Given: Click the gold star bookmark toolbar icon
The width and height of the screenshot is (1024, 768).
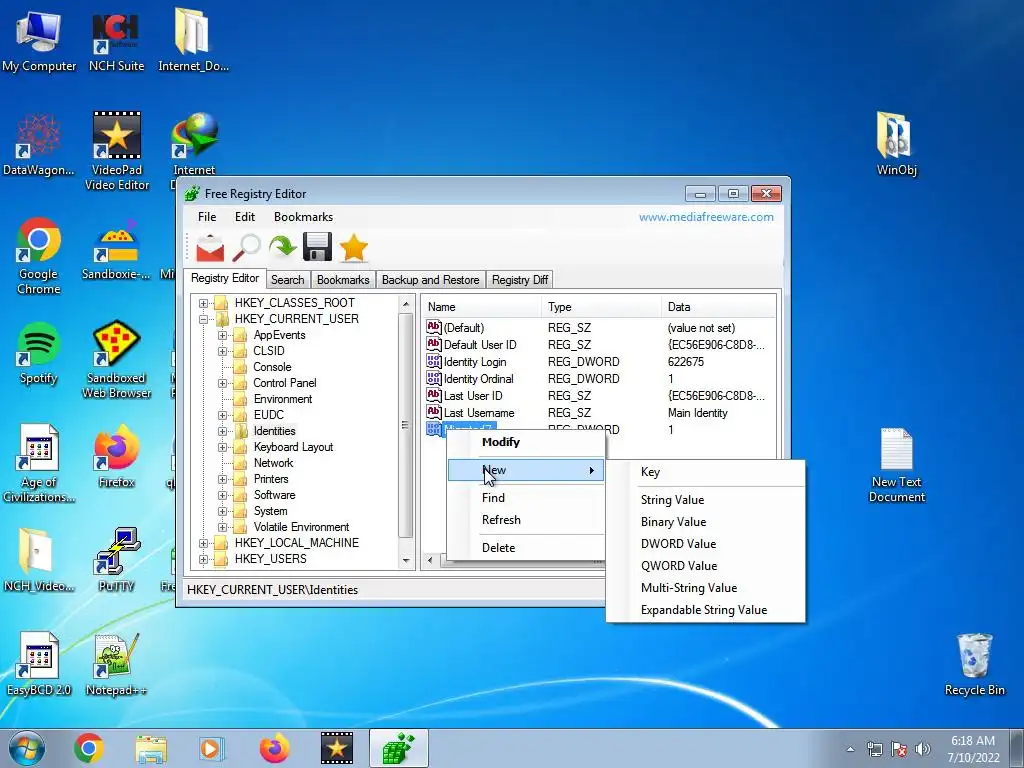Looking at the screenshot, I should (x=353, y=248).
